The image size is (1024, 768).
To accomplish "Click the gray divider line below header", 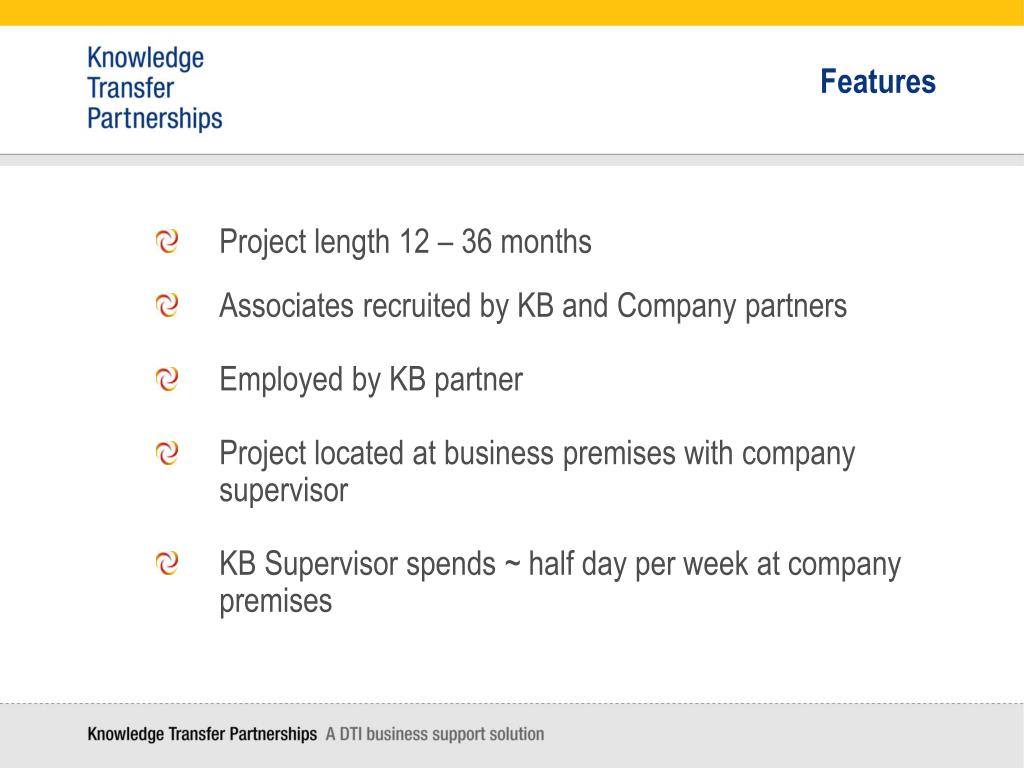I will click(x=512, y=156).
